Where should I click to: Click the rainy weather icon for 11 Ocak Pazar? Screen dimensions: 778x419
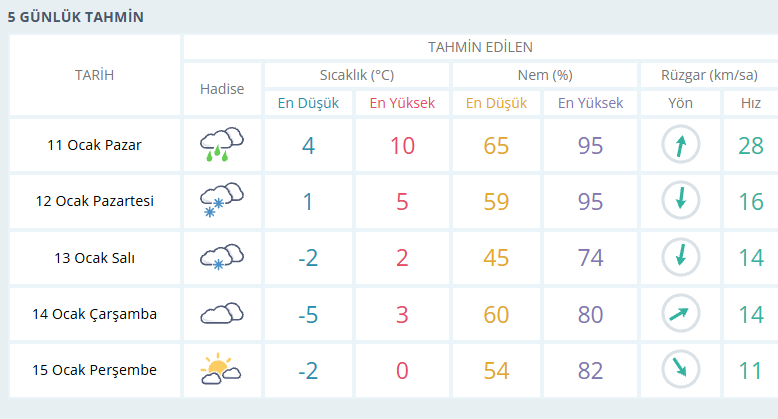coord(222,145)
